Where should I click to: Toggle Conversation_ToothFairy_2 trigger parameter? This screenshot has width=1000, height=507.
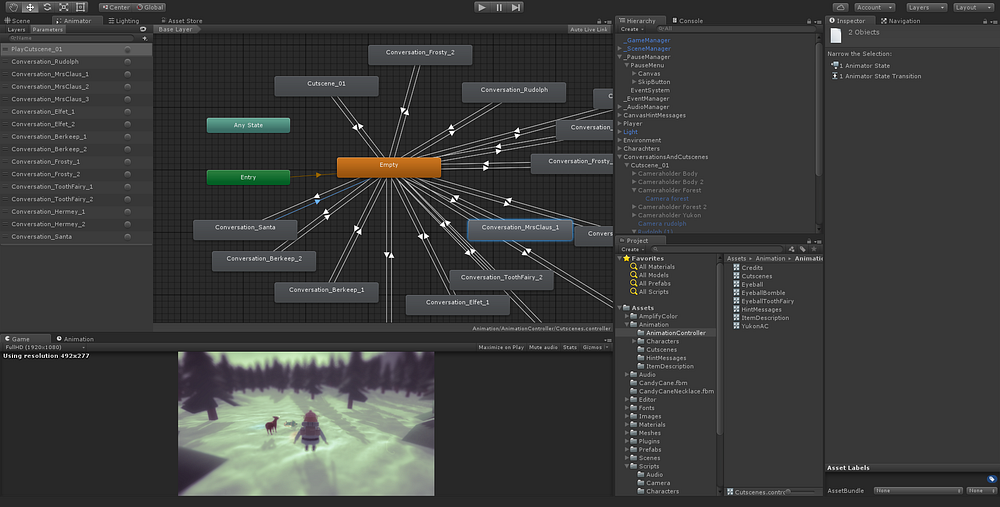click(x=128, y=199)
